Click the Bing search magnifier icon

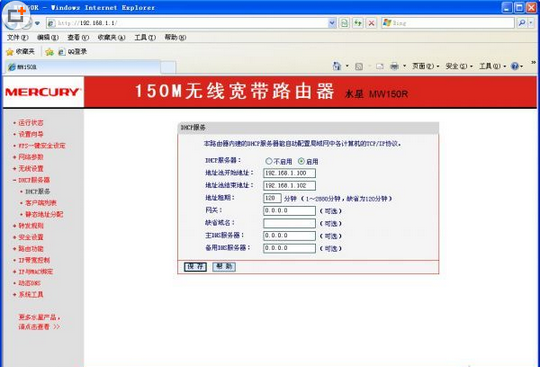pyautogui.click(x=522, y=23)
